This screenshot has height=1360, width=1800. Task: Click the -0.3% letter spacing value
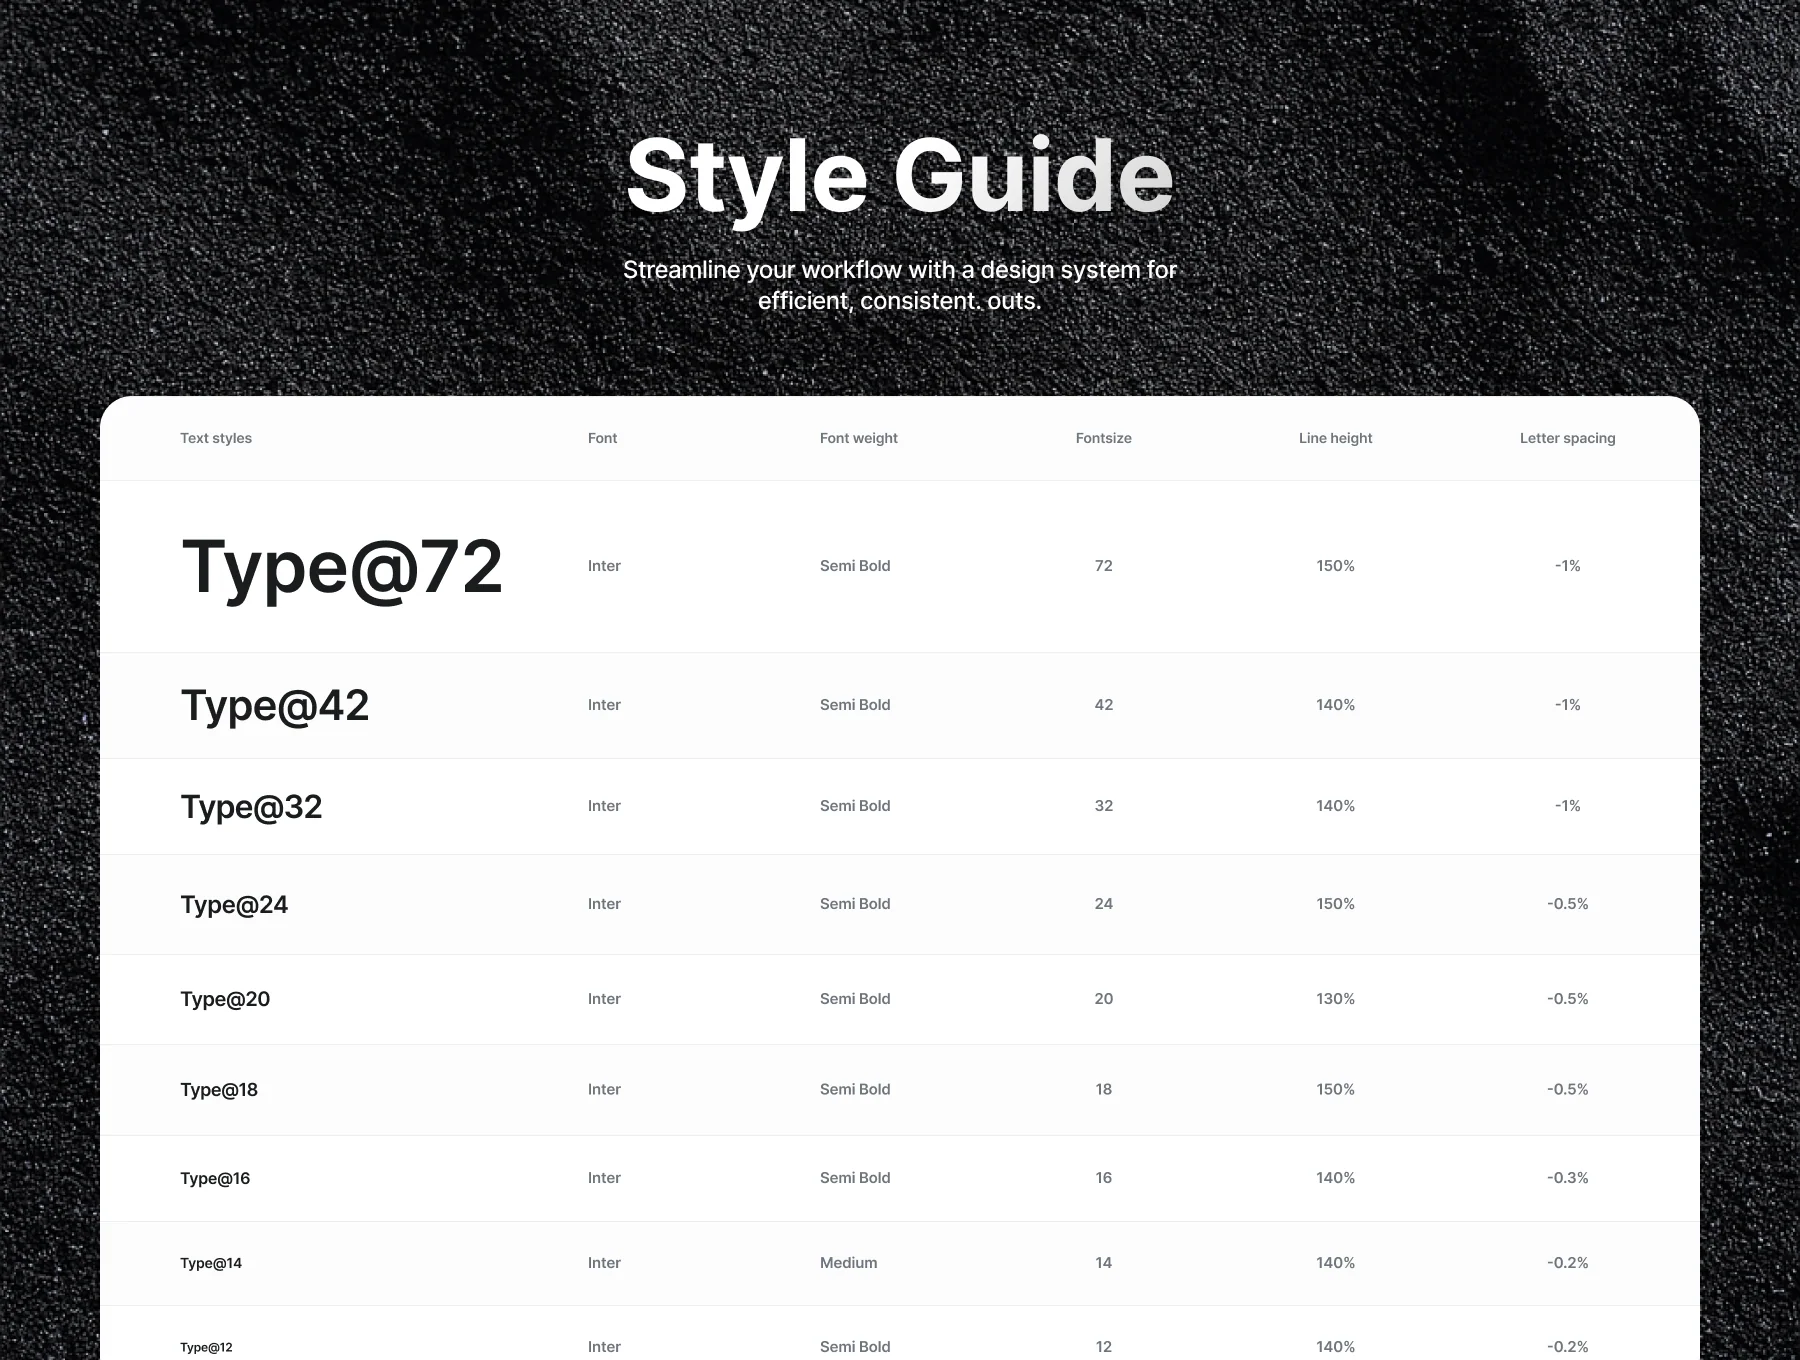pos(1568,1178)
